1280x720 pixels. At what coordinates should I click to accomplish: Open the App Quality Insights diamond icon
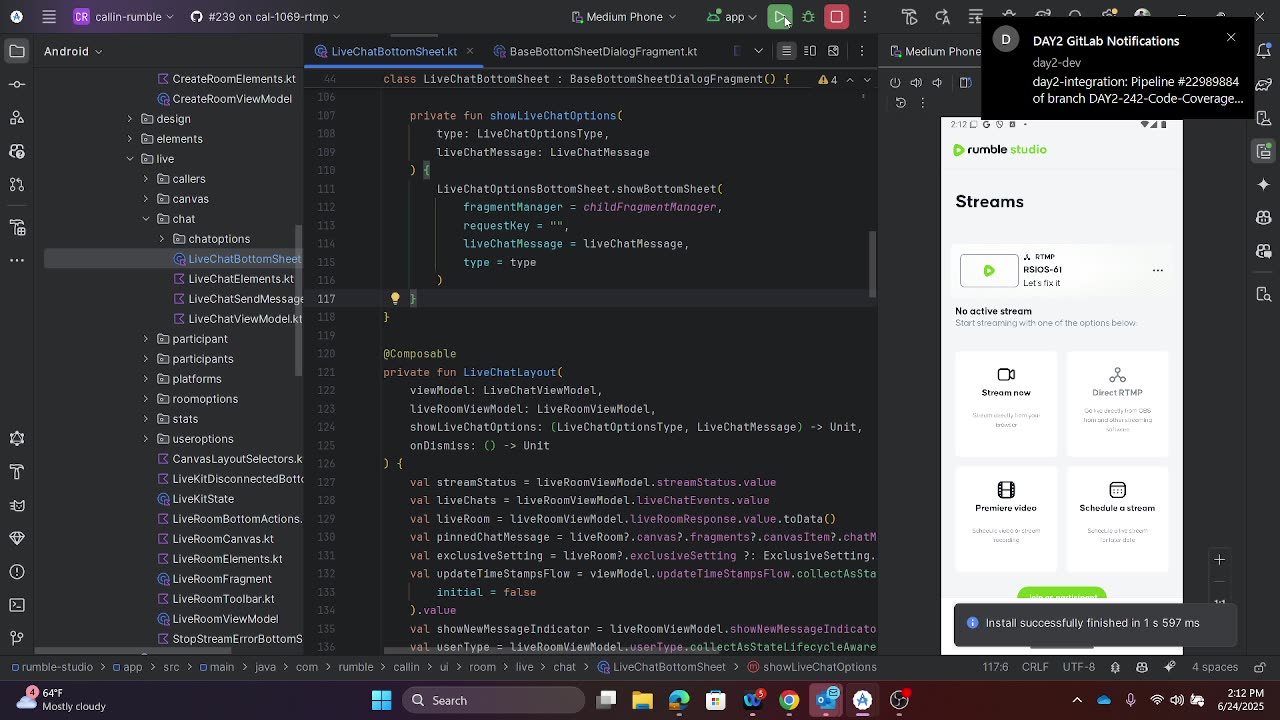coord(17,539)
